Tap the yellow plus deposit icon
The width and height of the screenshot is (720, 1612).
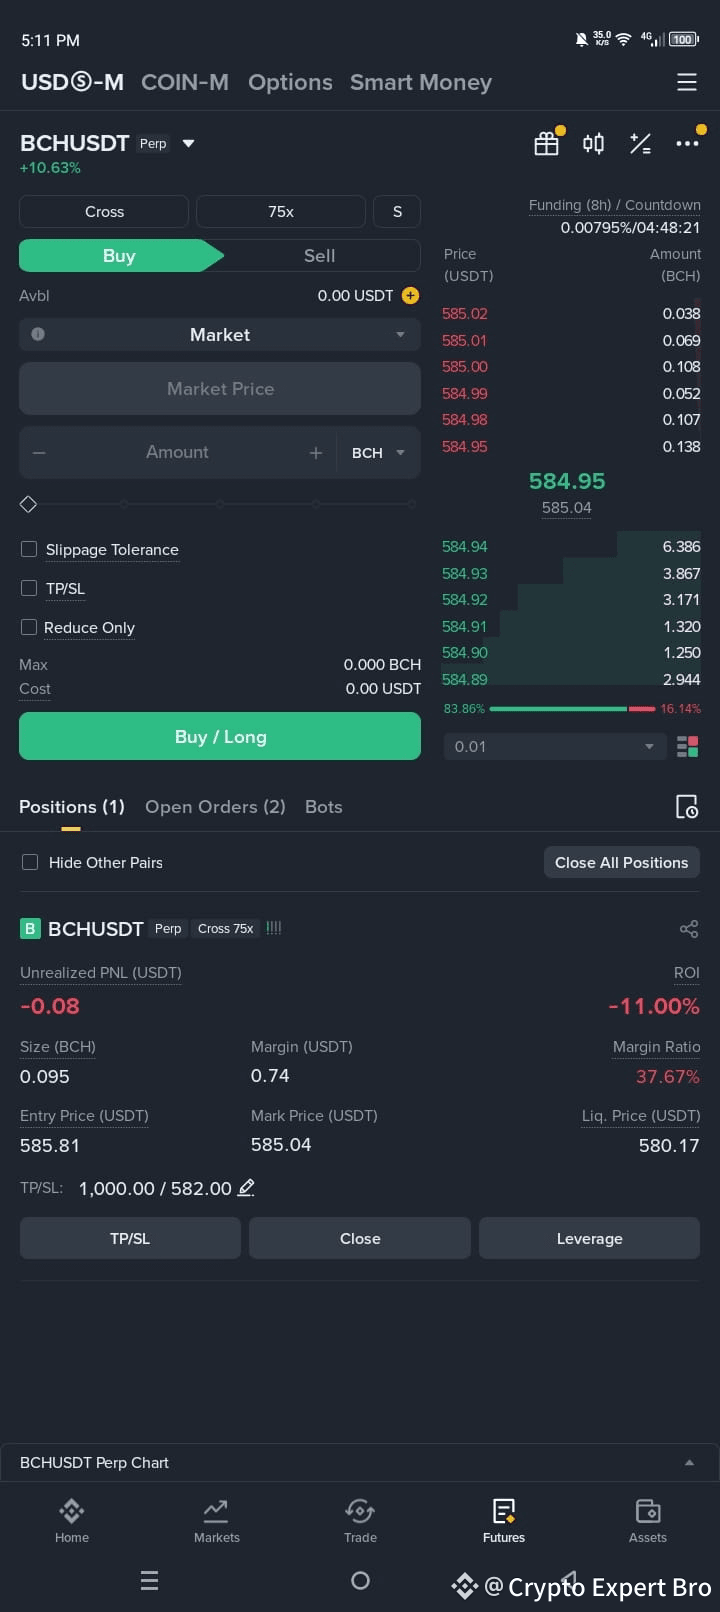pyautogui.click(x=410, y=295)
